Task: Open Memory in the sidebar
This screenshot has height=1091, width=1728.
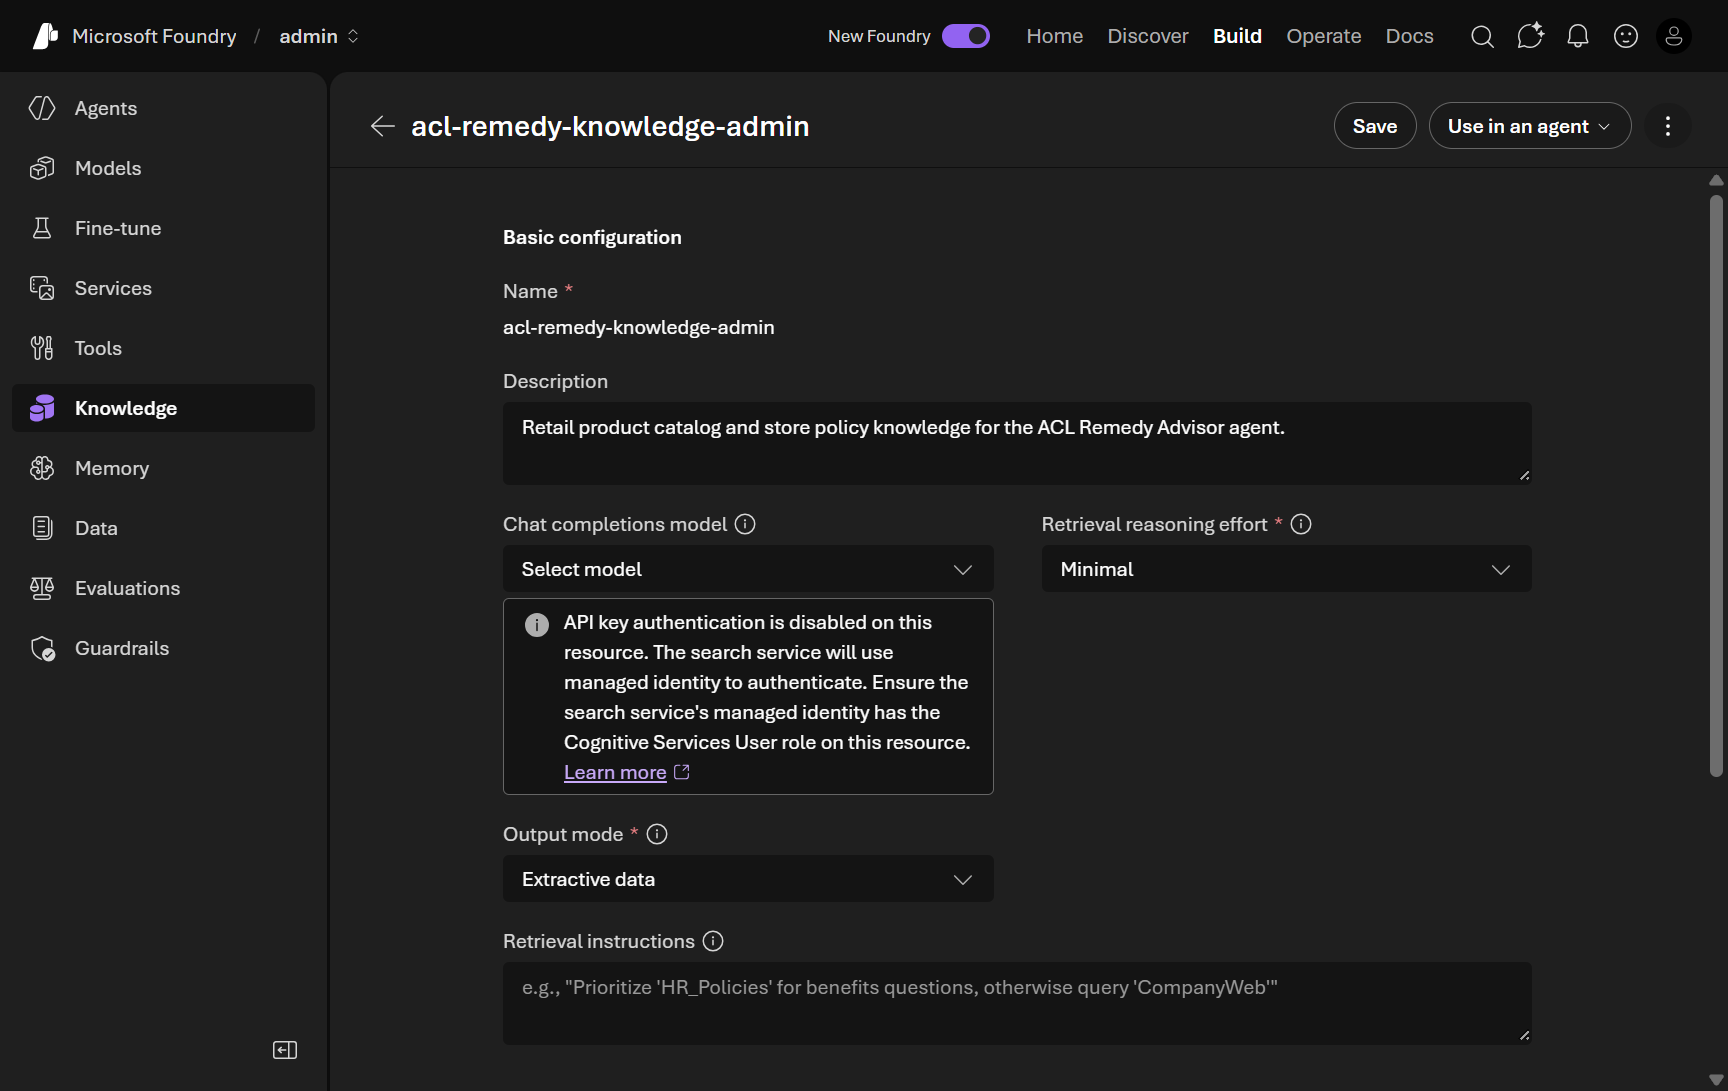Action: tap(163, 468)
